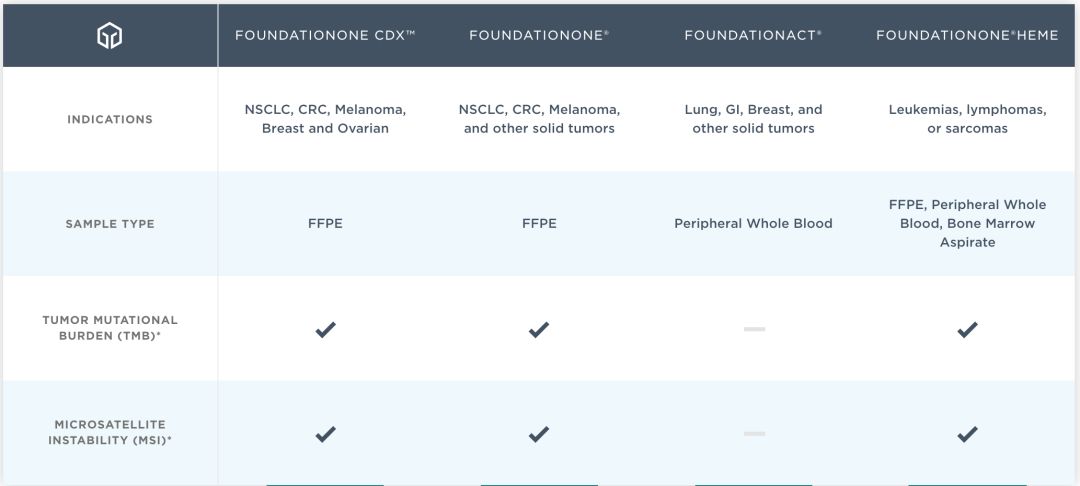The image size is (1080, 486).
Task: Click MSI checkmark in the FoundationOne column
Action: tap(539, 434)
